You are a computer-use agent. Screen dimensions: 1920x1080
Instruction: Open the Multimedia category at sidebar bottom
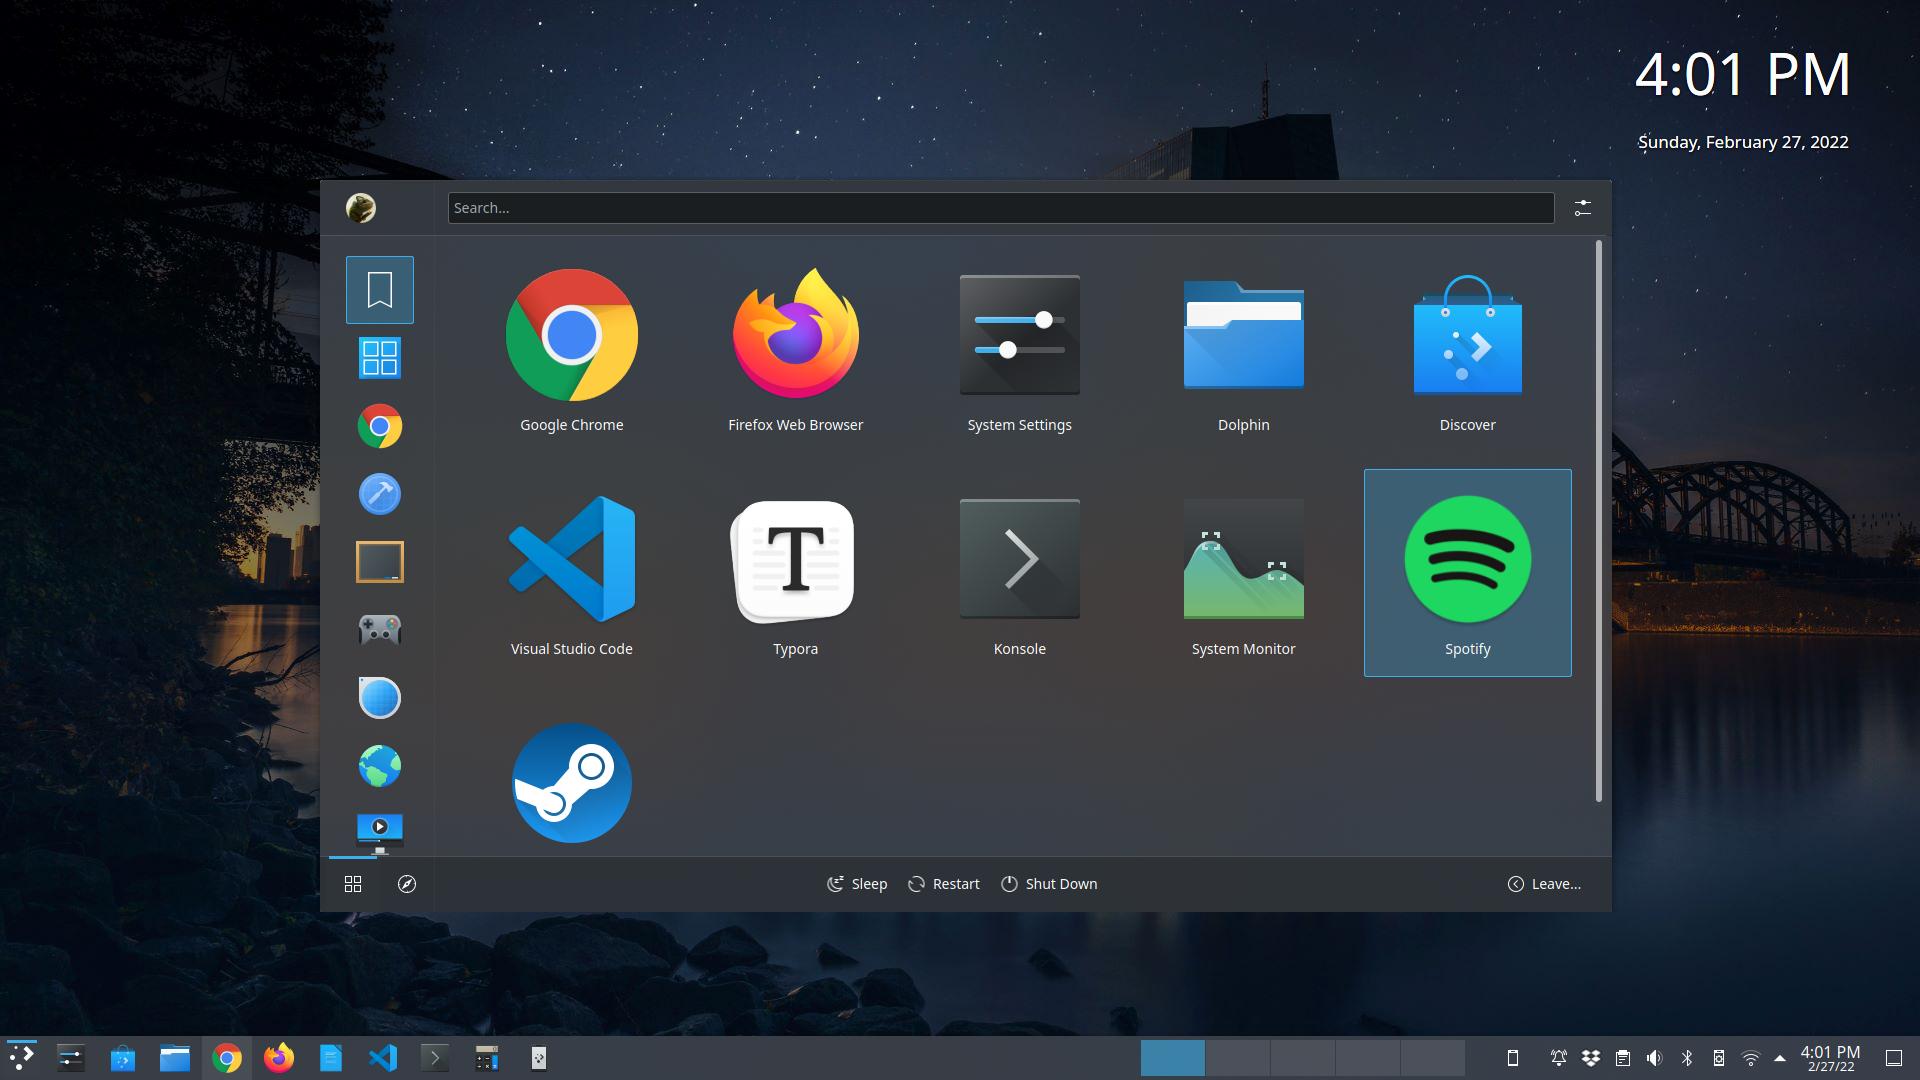[x=379, y=826]
